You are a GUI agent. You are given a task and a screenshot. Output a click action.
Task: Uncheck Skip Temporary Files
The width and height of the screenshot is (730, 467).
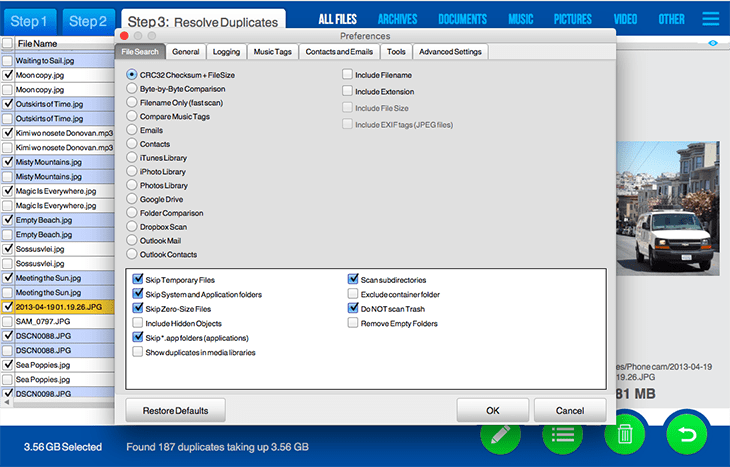click(138, 279)
